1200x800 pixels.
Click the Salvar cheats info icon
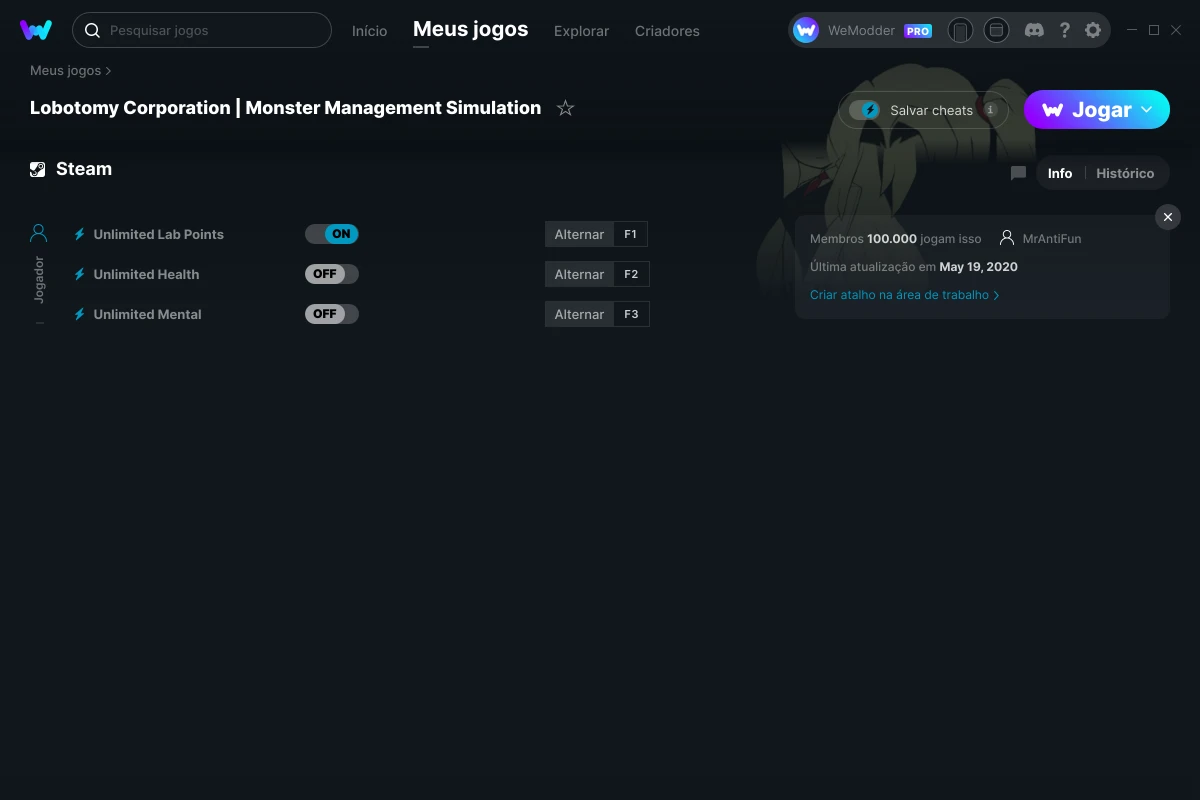coord(990,110)
